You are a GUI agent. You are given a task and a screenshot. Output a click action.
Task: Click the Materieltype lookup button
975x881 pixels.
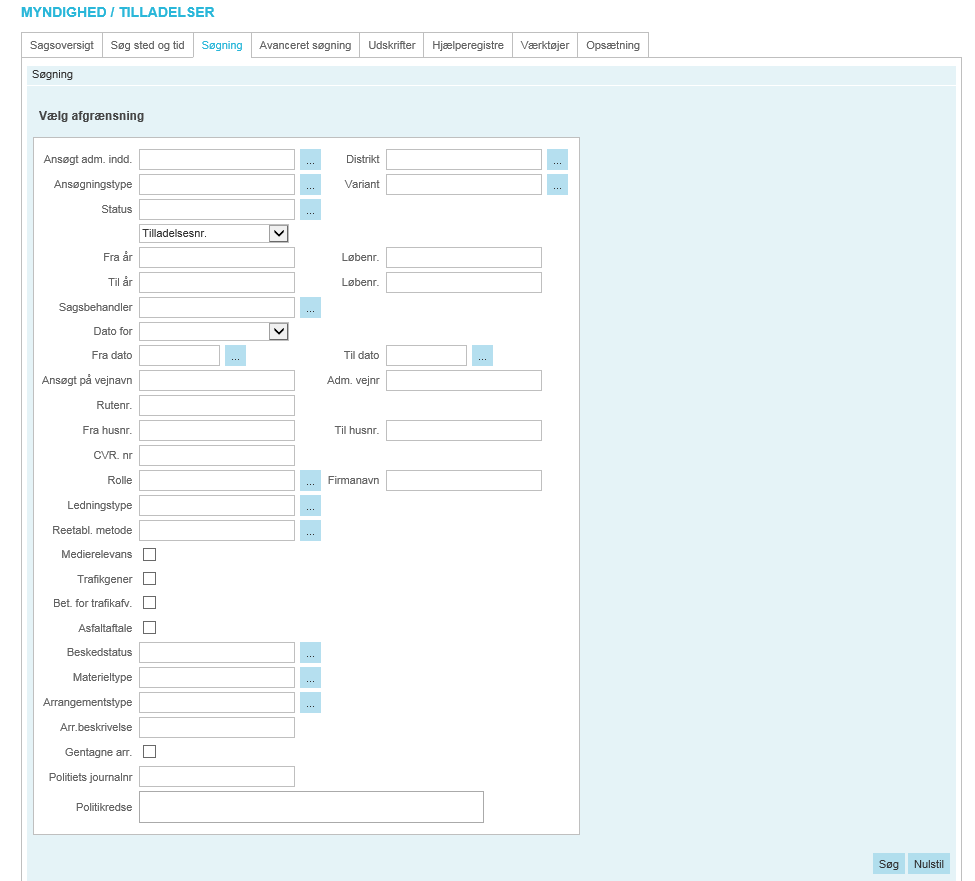pyautogui.click(x=310, y=678)
